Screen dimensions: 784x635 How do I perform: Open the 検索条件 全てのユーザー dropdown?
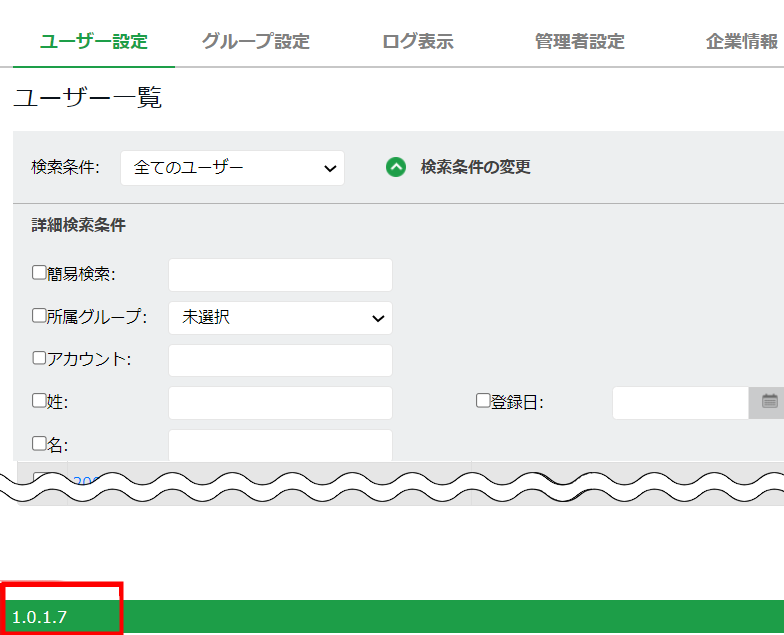click(232, 168)
